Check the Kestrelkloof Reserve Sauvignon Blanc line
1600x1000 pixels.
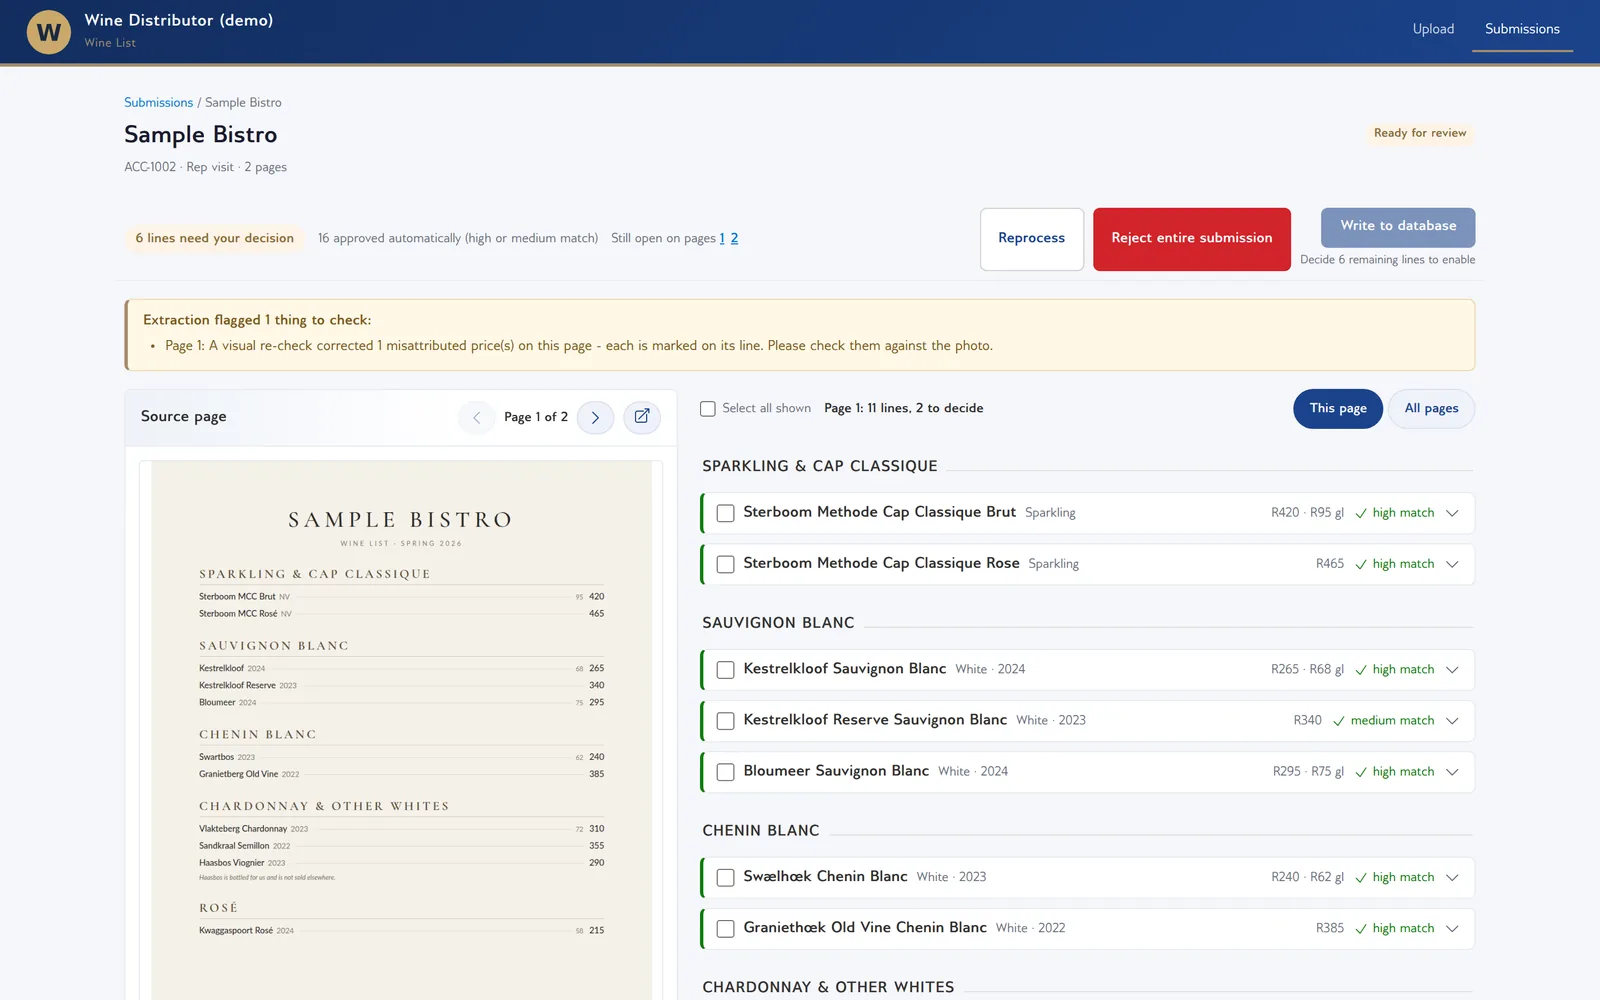[726, 721]
